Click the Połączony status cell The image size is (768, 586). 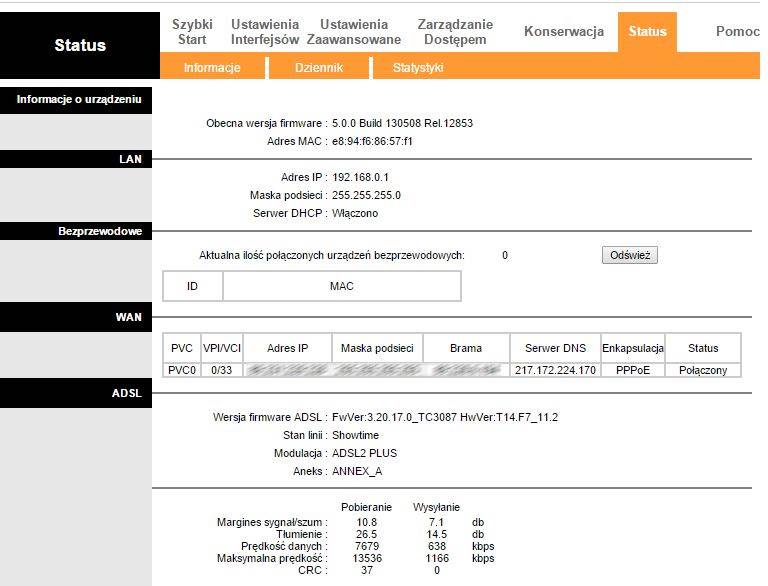point(703,370)
